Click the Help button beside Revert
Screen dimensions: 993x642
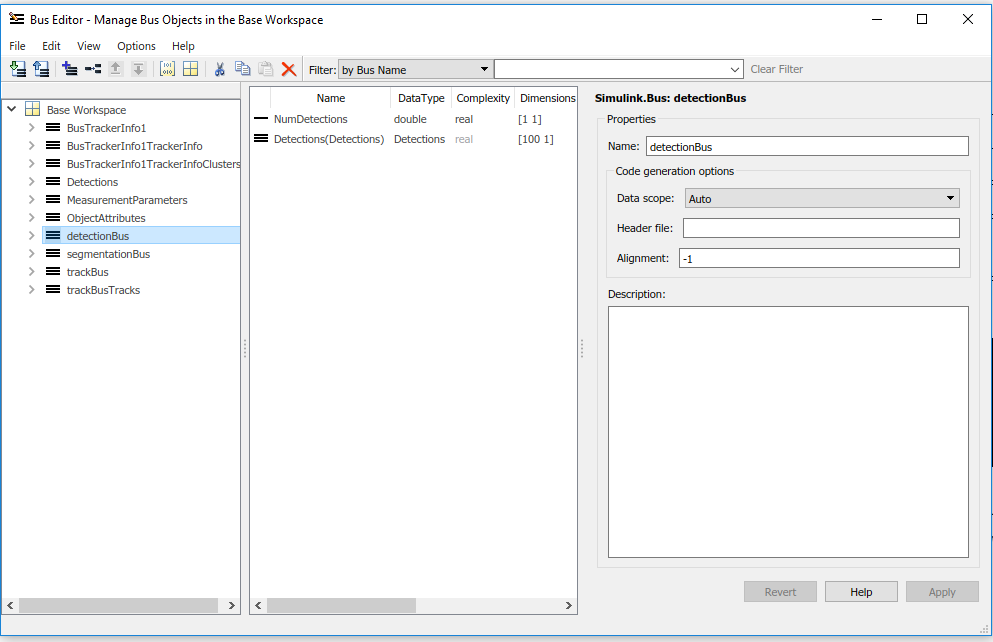pos(861,591)
